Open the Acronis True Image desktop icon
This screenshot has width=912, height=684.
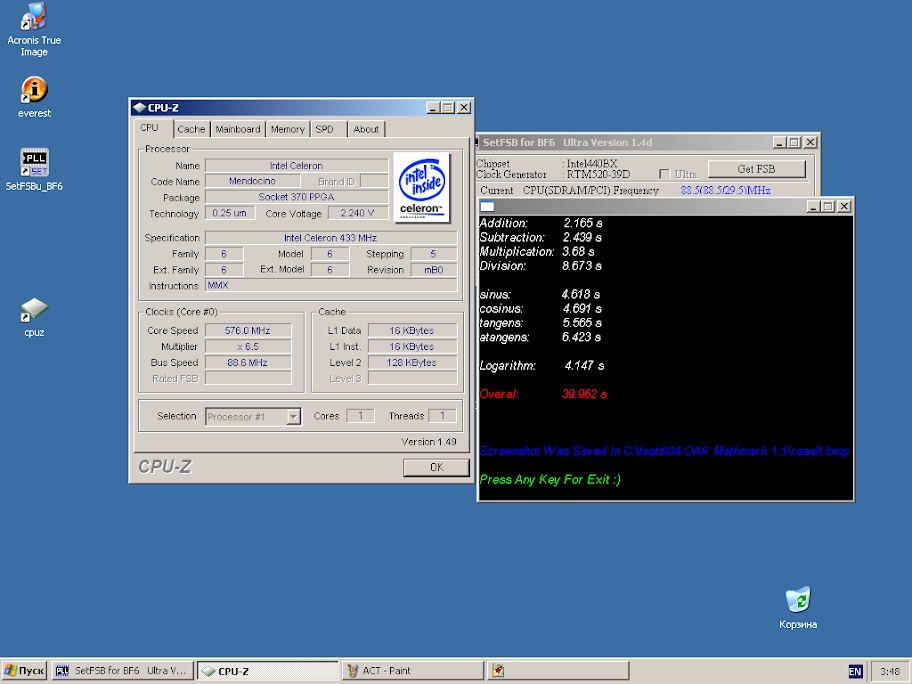[x=34, y=29]
